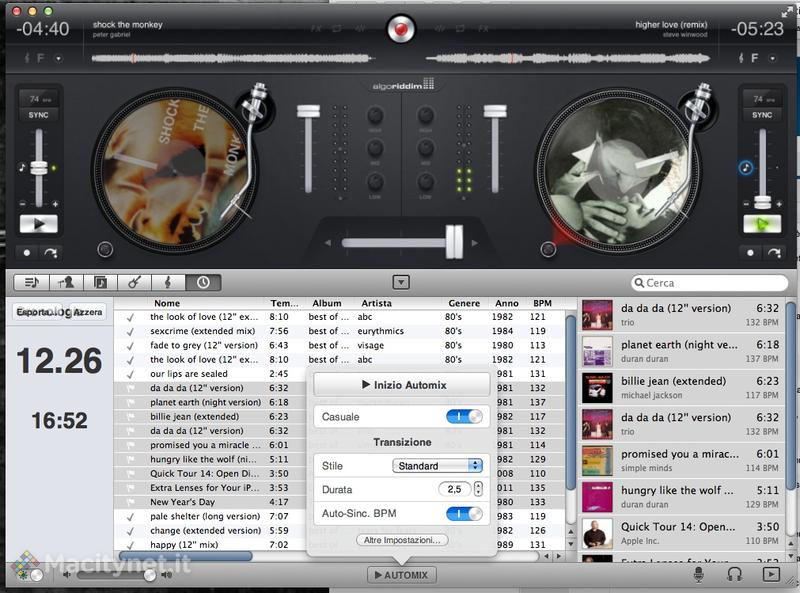Select the planet earth queue thumbnail
The image size is (800, 593).
(x=597, y=352)
